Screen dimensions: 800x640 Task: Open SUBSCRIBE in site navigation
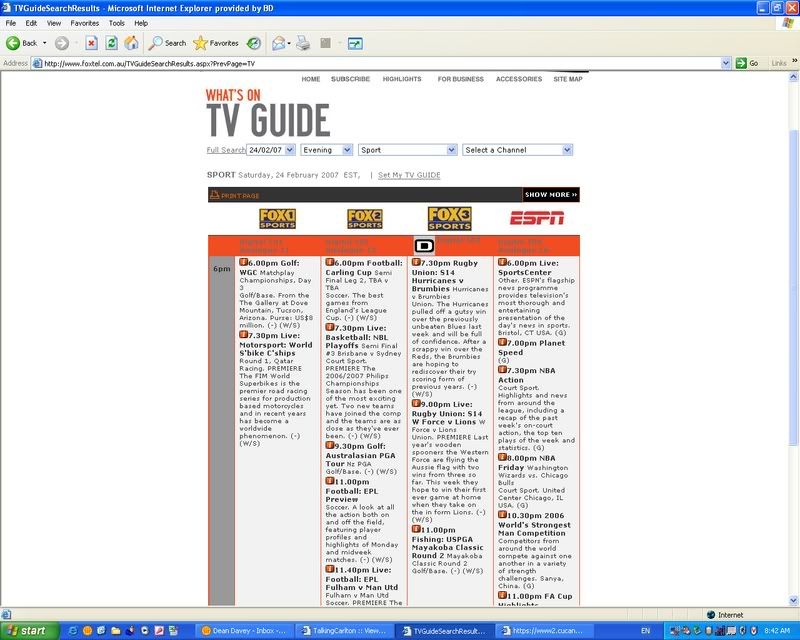(x=350, y=79)
